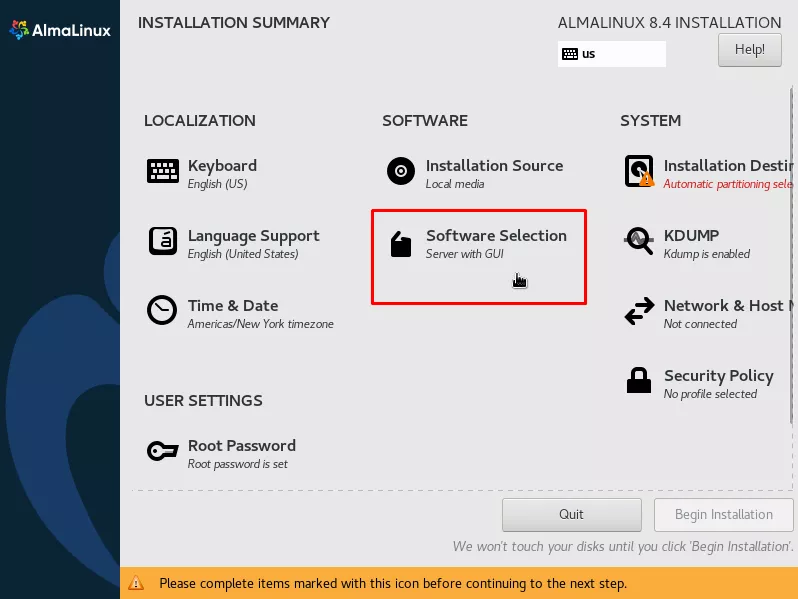Click the Root Password key icon
This screenshot has width=798, height=599.
162,450
